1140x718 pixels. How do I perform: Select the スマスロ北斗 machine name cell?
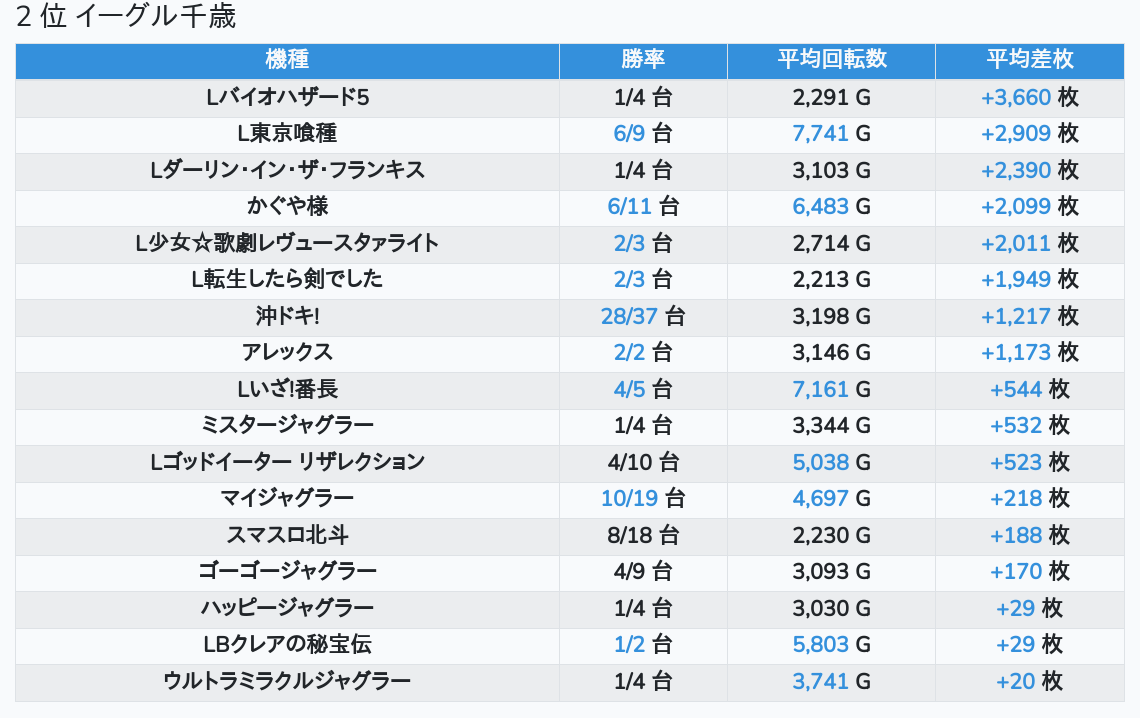pos(287,535)
